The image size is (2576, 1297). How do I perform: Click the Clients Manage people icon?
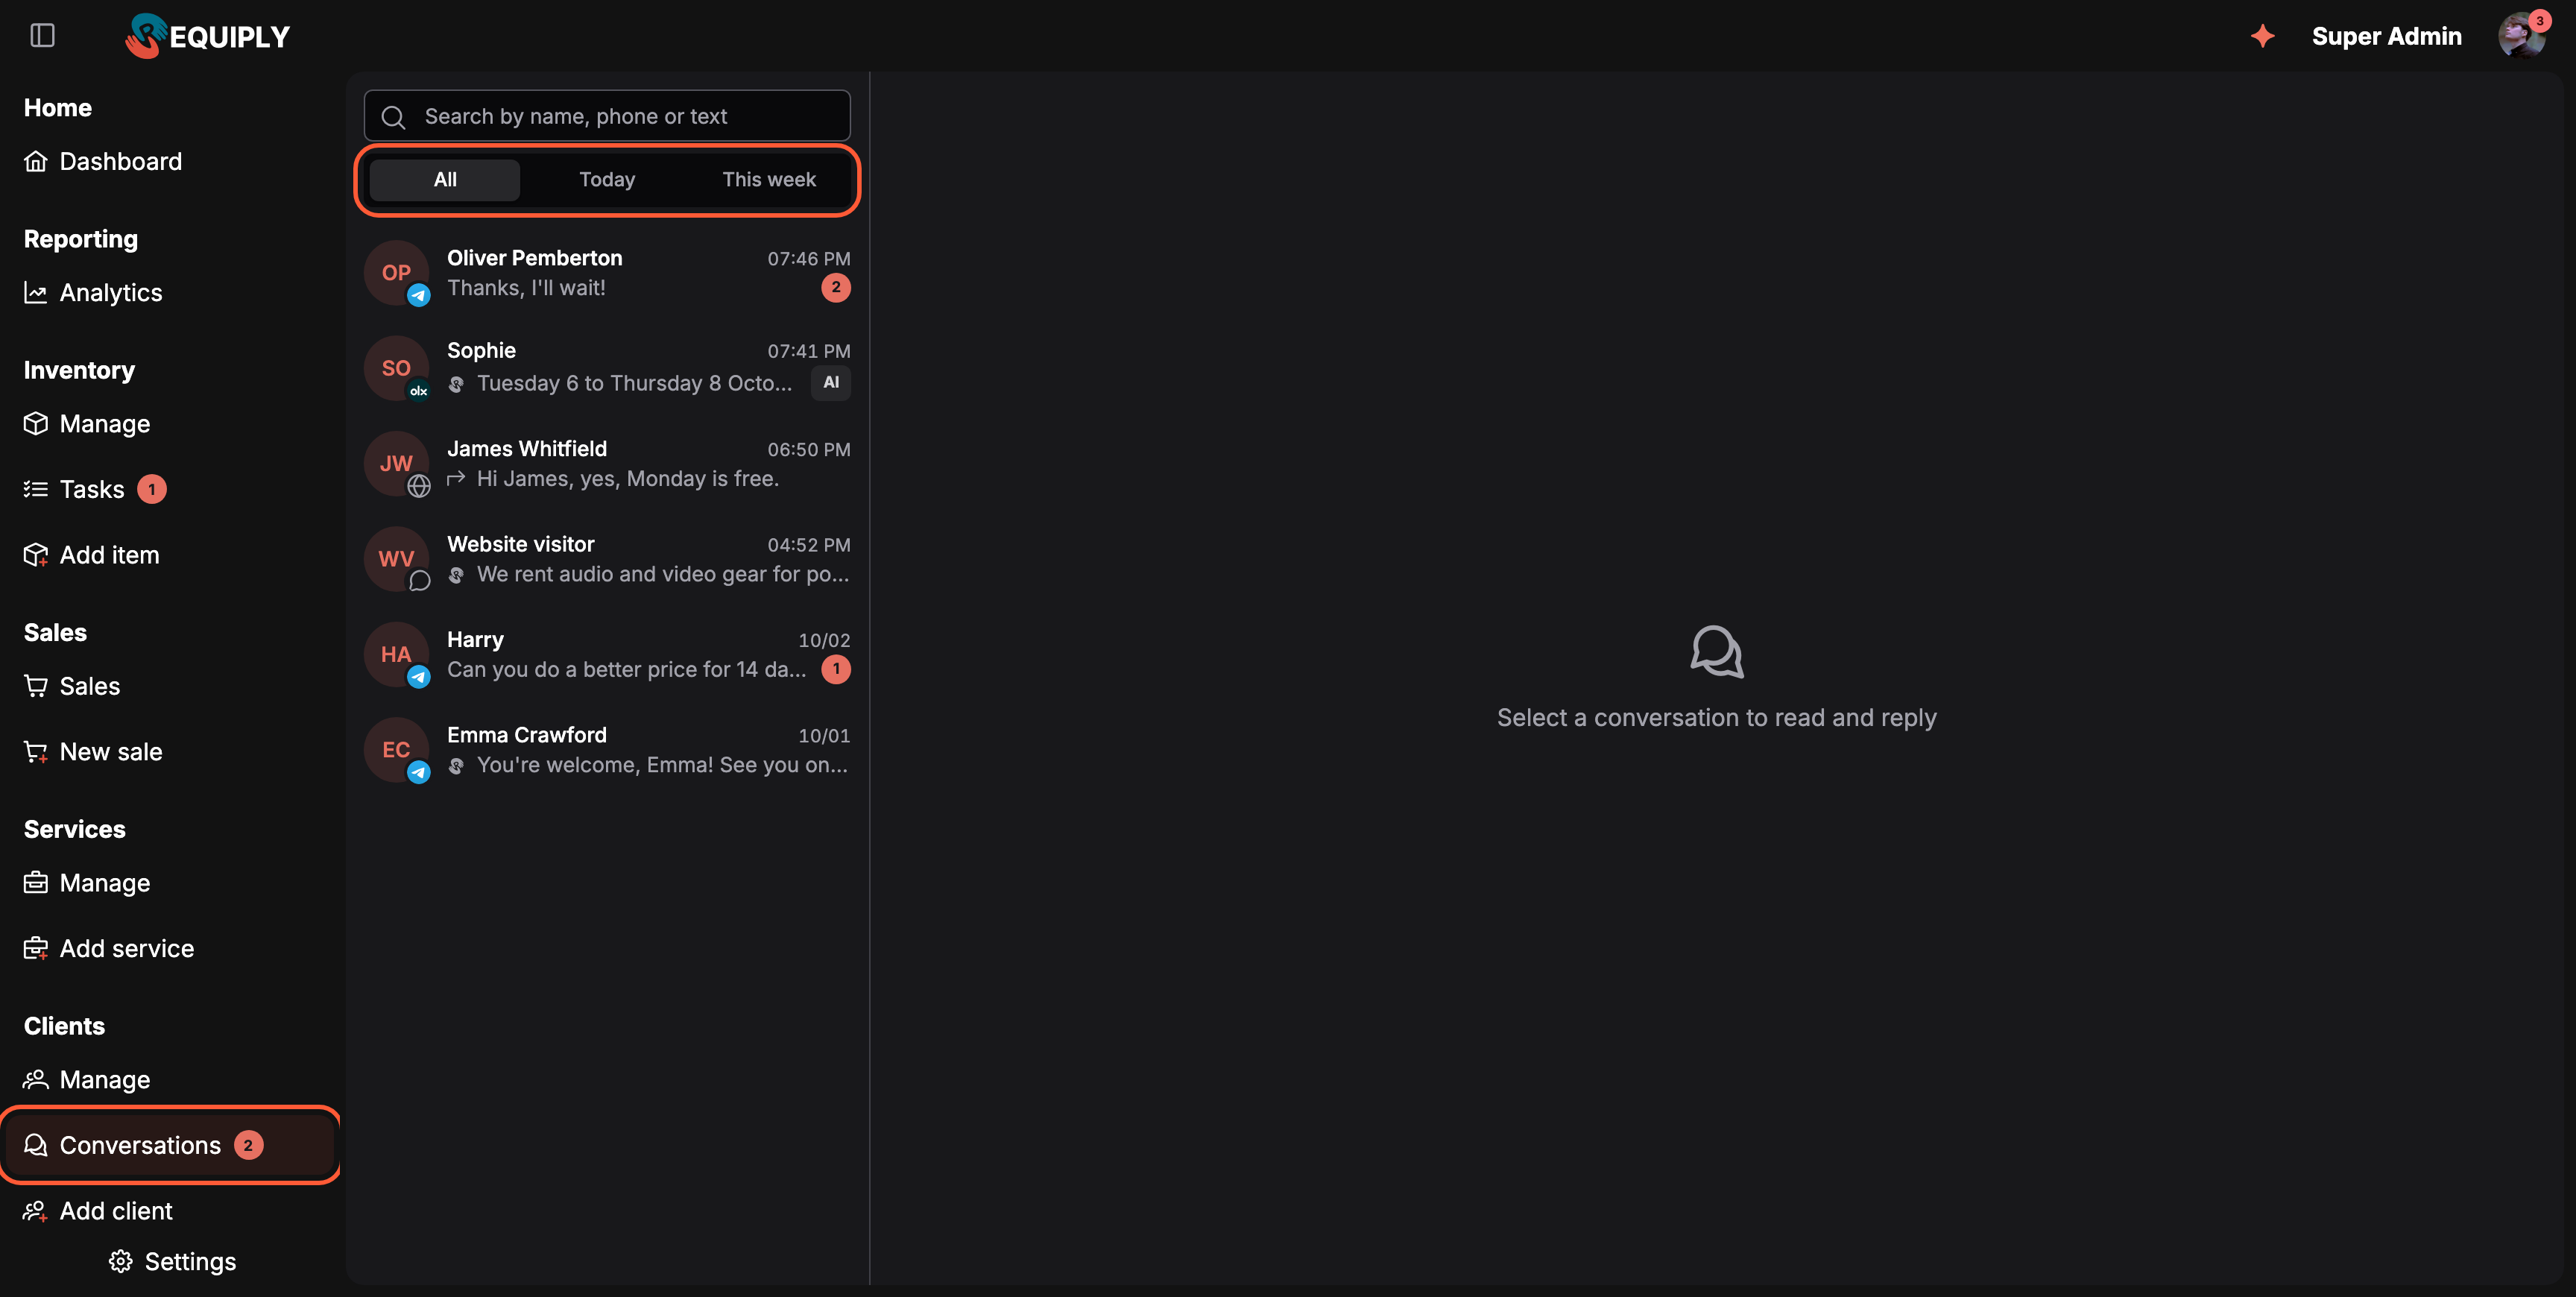coord(36,1080)
